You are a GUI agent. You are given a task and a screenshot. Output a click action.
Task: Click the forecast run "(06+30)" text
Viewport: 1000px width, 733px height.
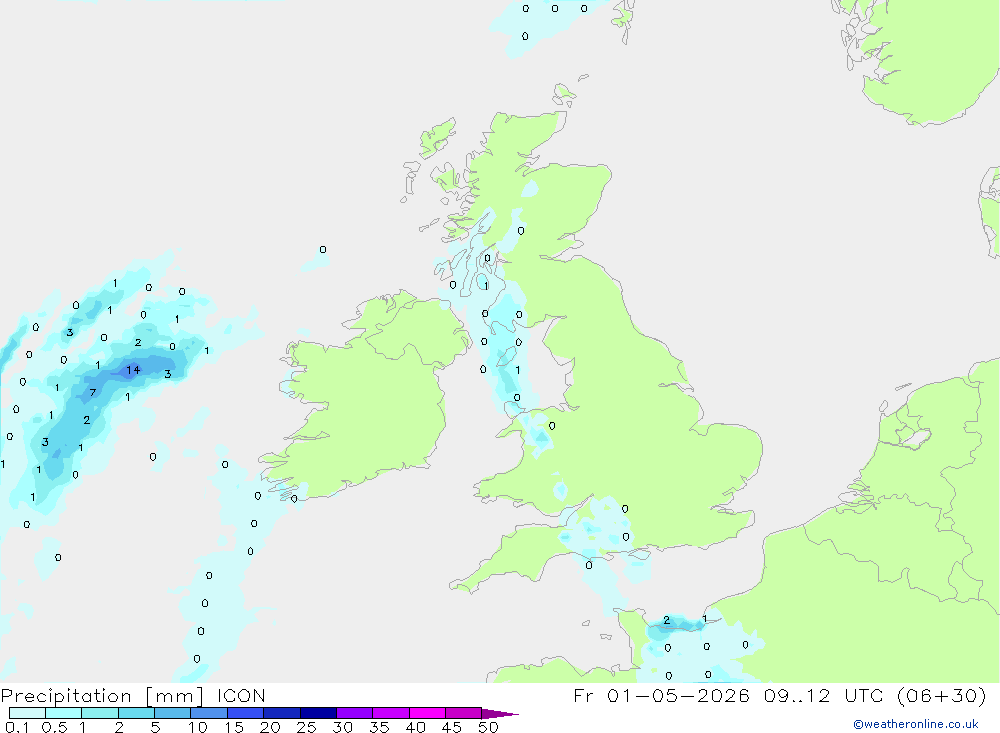click(x=941, y=695)
